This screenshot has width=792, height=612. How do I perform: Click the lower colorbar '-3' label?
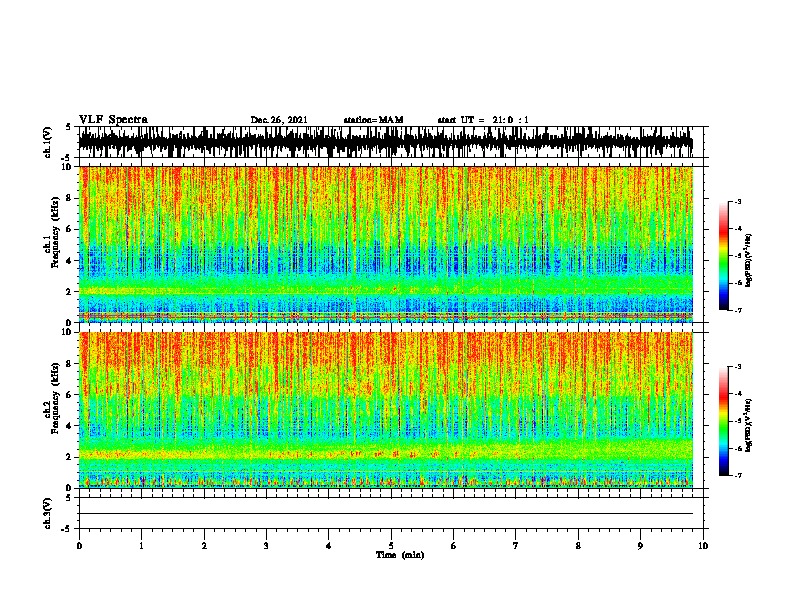coord(738,367)
